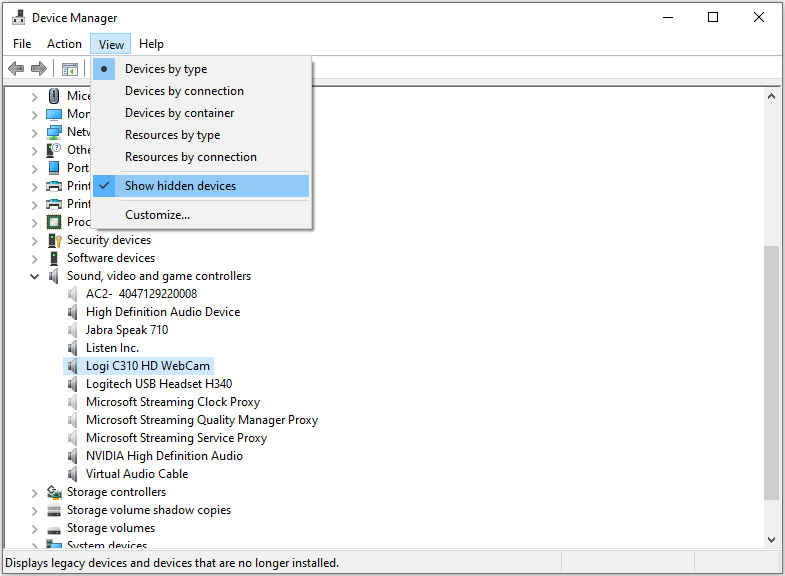Click the Storage controllers icon

tap(54, 492)
